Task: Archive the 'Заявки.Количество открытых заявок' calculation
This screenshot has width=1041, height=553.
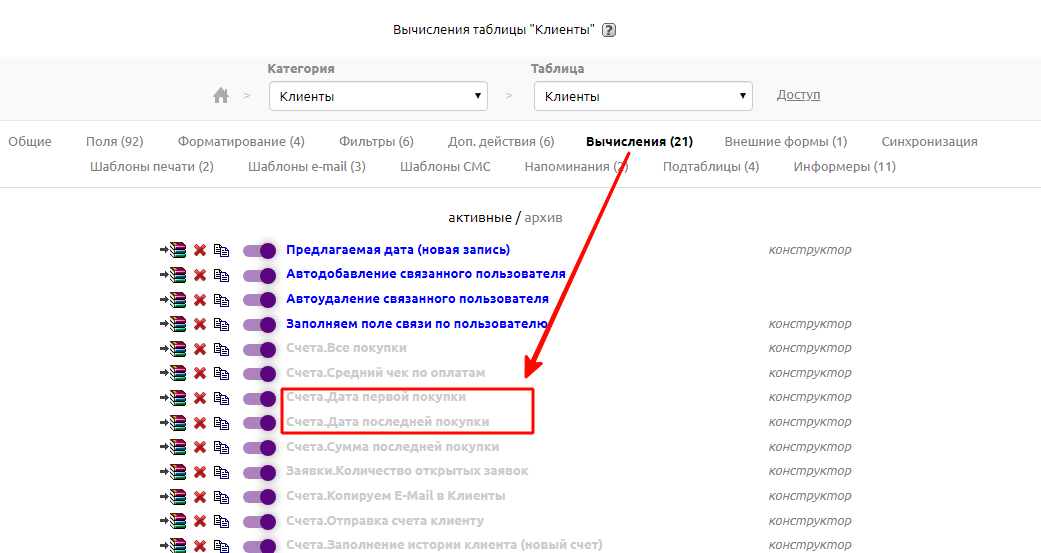Action: pyautogui.click(x=174, y=472)
